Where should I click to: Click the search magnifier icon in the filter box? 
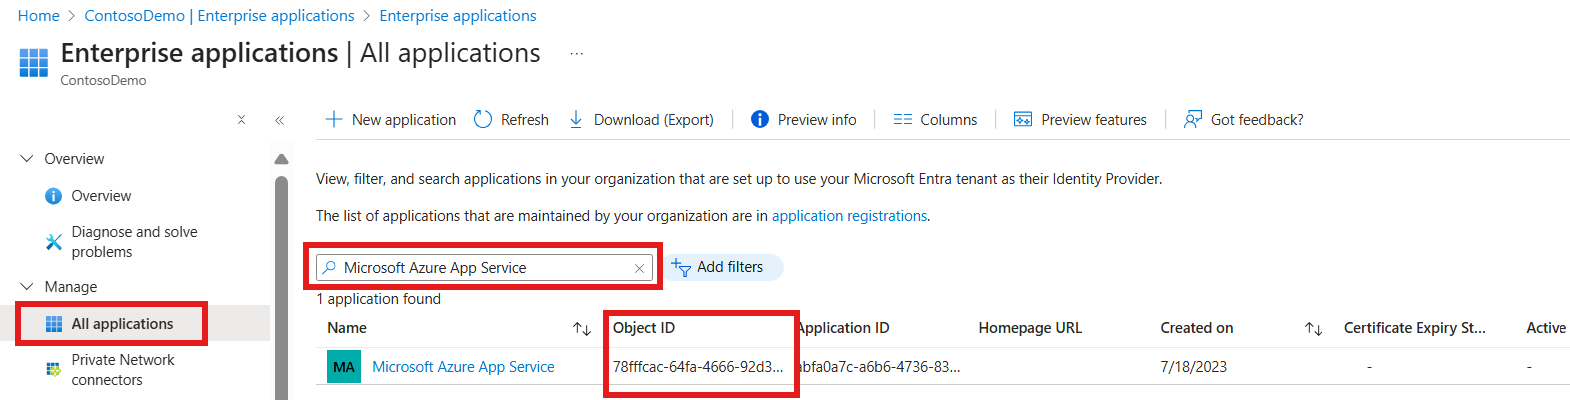[329, 268]
